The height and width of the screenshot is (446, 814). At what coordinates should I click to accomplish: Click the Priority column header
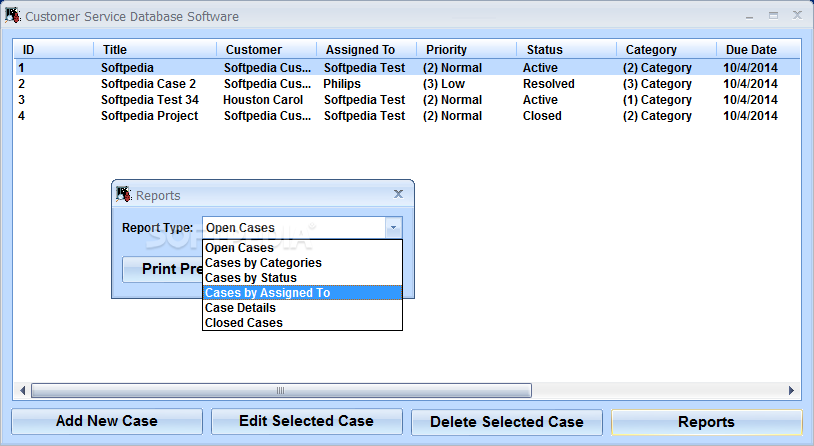(x=467, y=50)
